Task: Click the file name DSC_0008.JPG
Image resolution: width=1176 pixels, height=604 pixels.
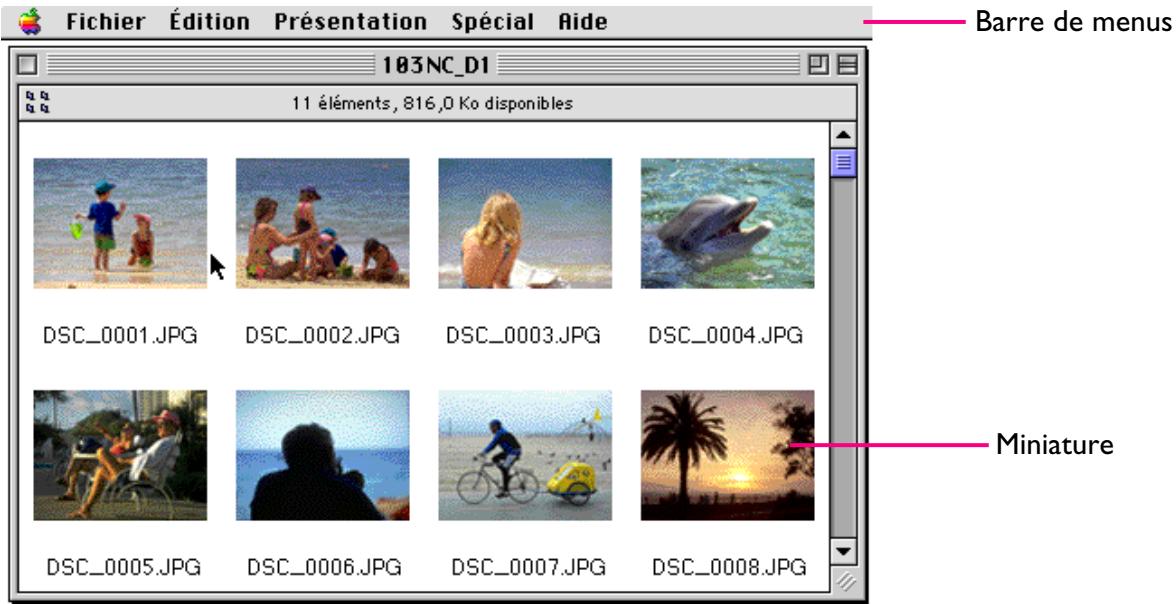Action: coord(730,566)
